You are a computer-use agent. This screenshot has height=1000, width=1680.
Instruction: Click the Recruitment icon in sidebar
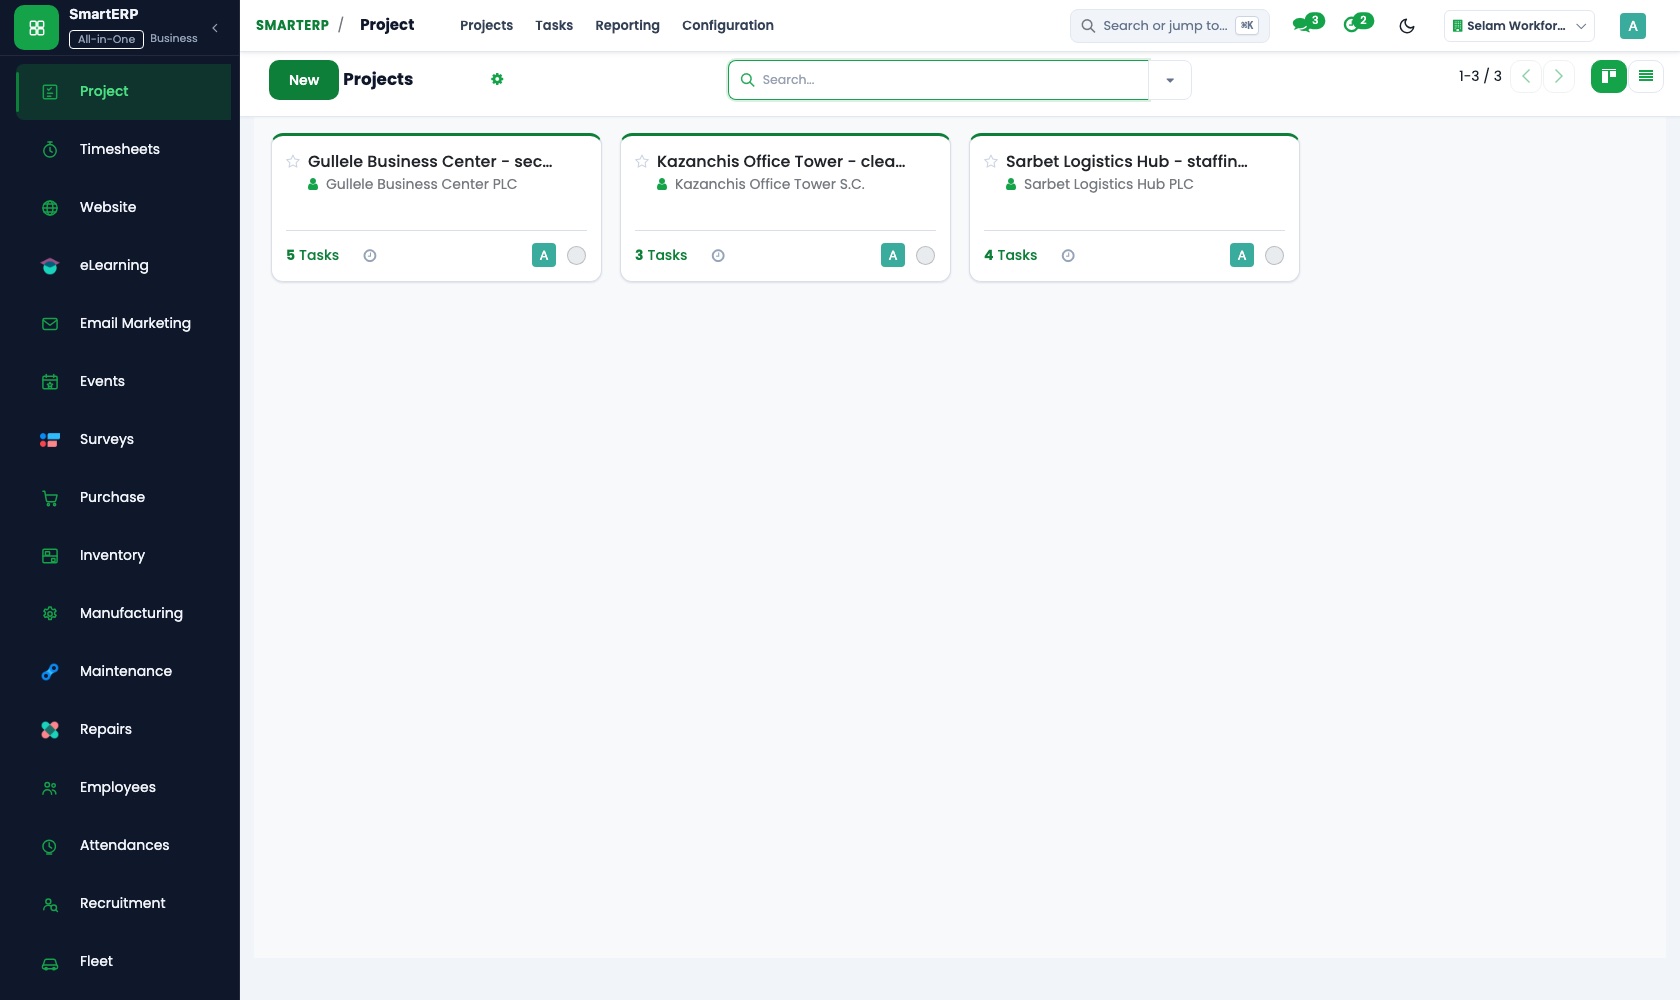50,903
